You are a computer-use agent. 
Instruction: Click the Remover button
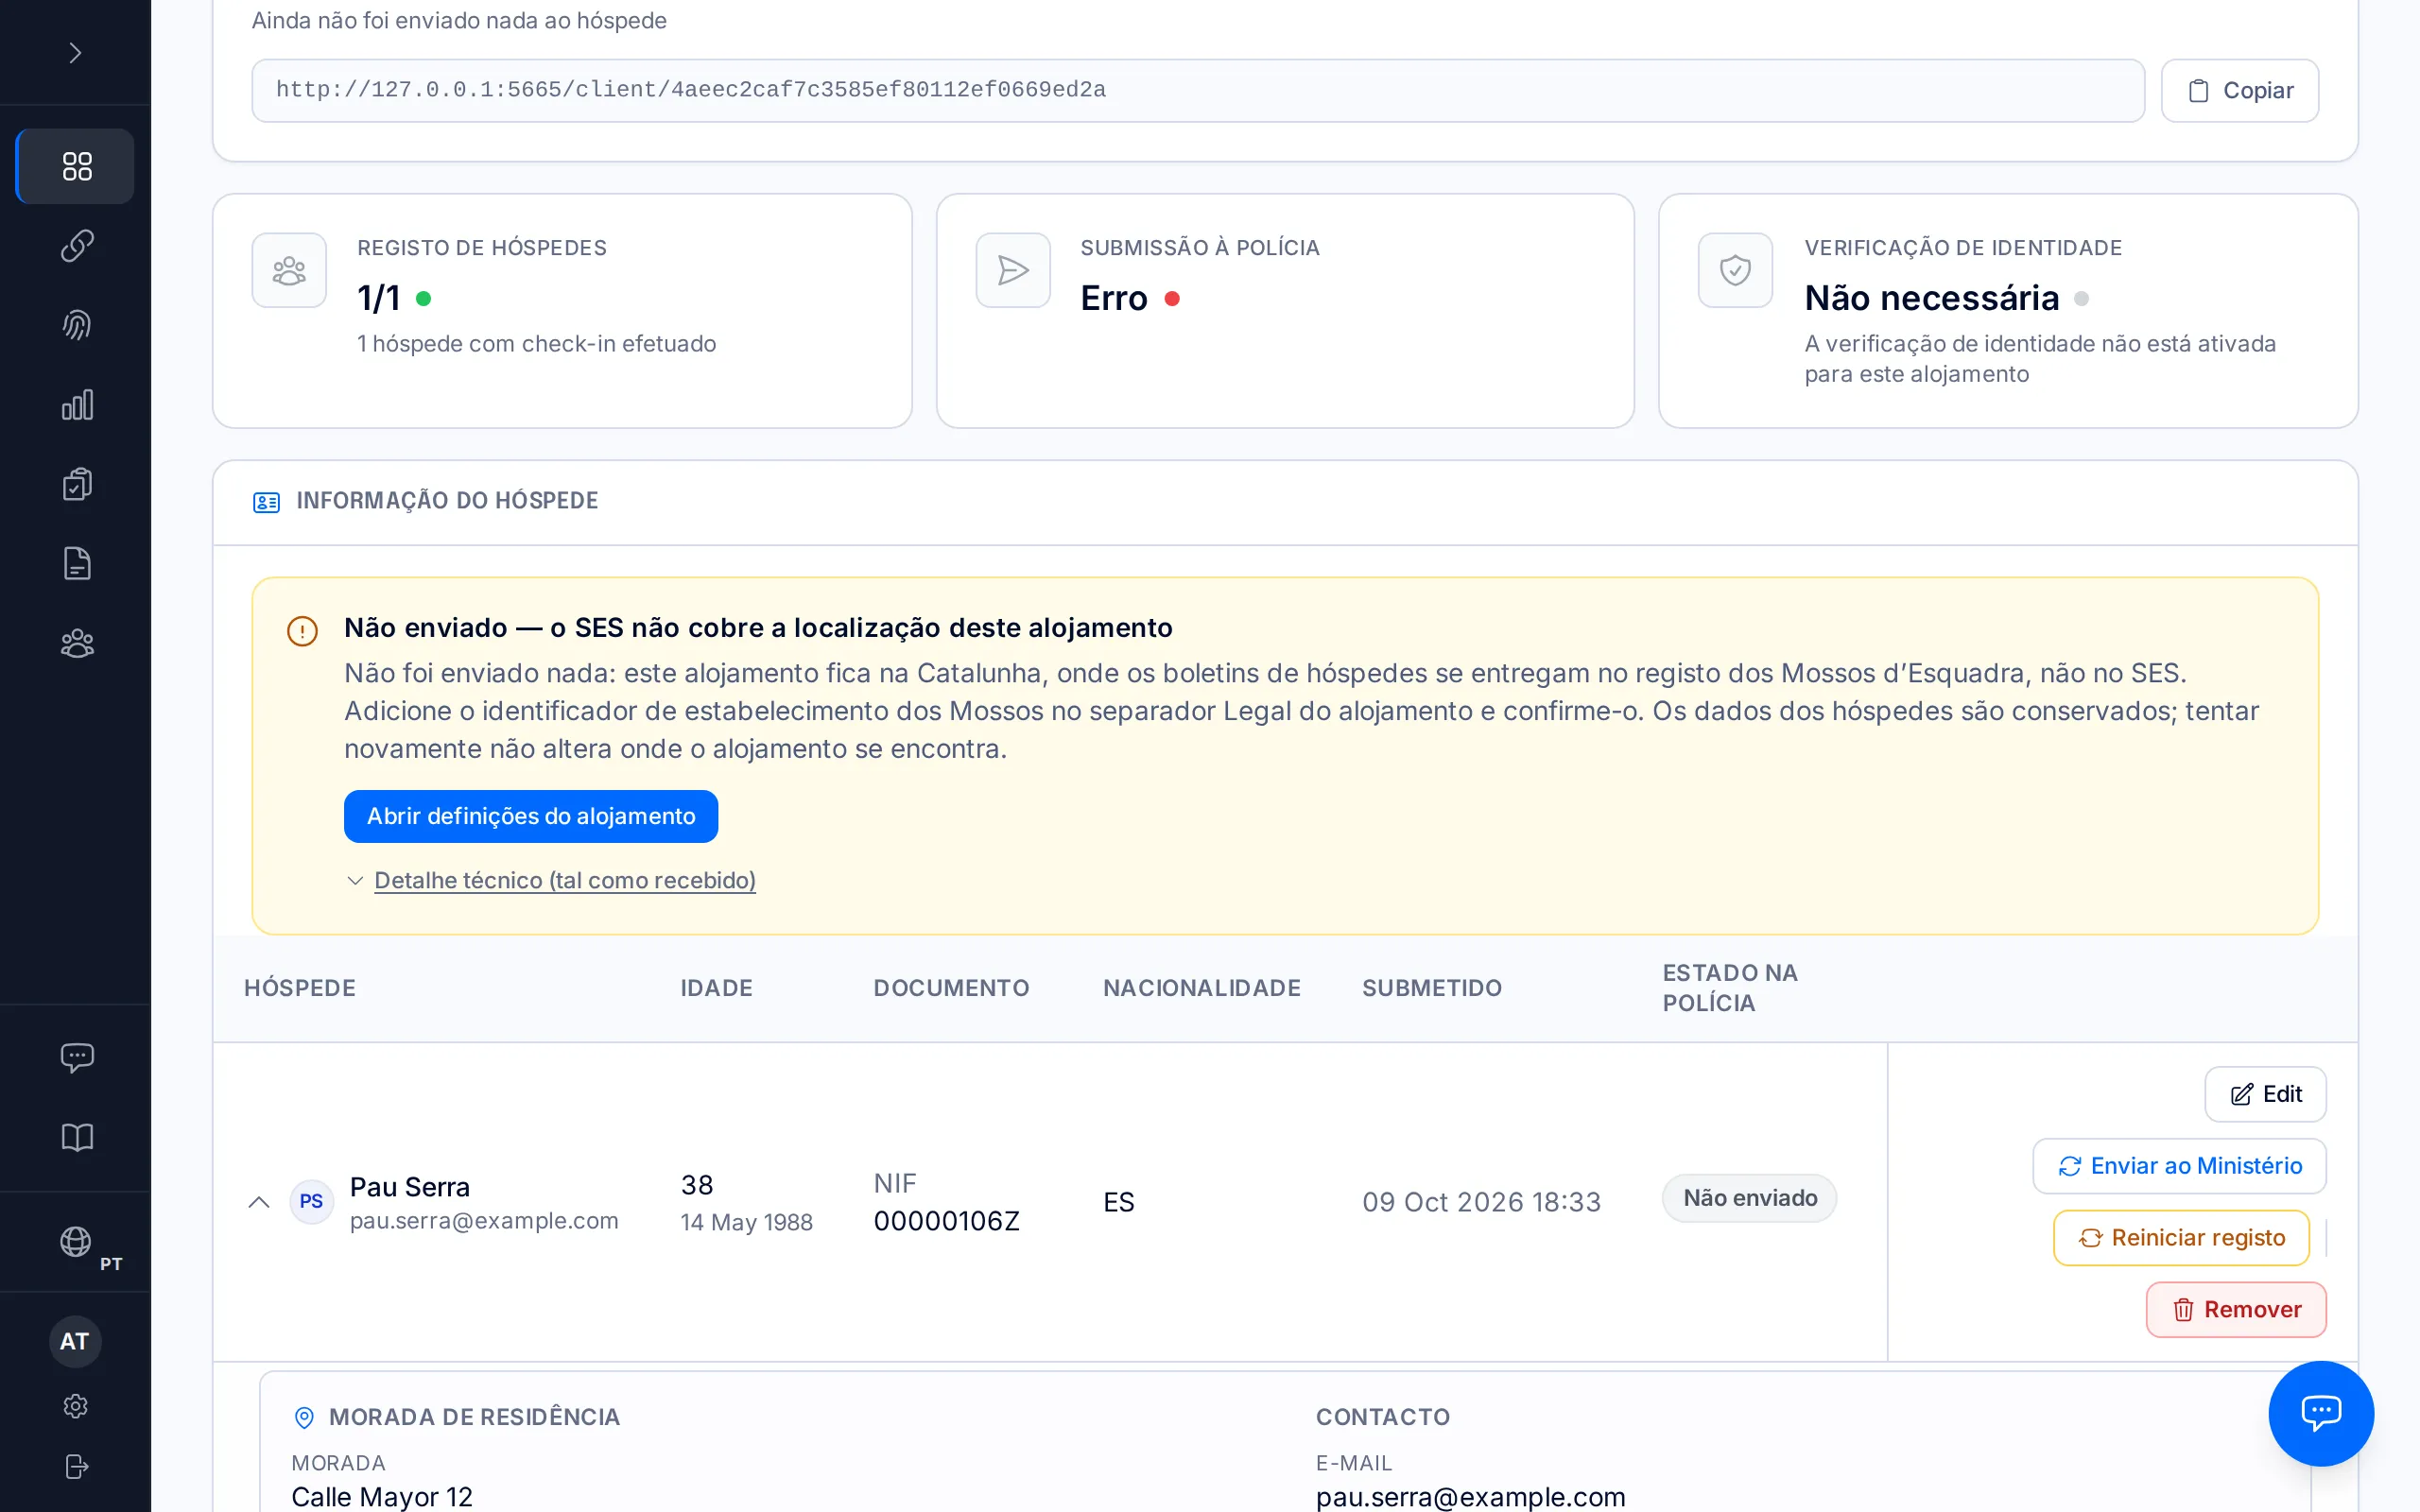tap(2236, 1310)
